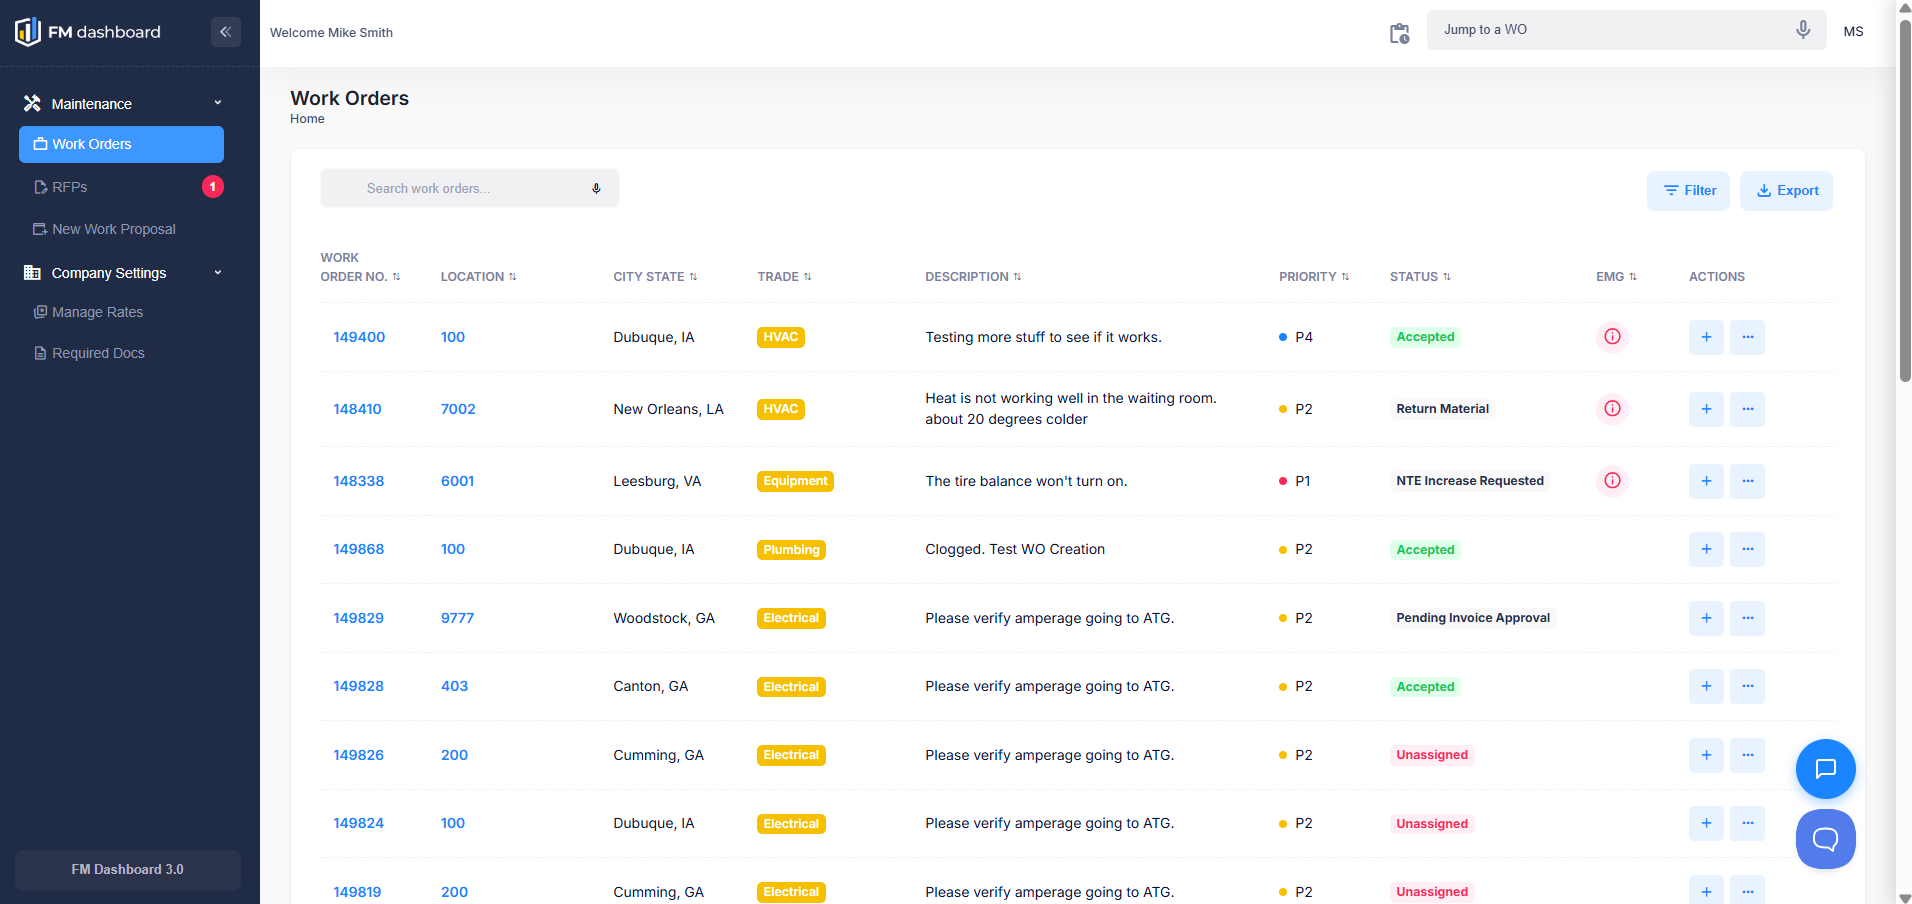Open location 7002 link

coord(458,409)
